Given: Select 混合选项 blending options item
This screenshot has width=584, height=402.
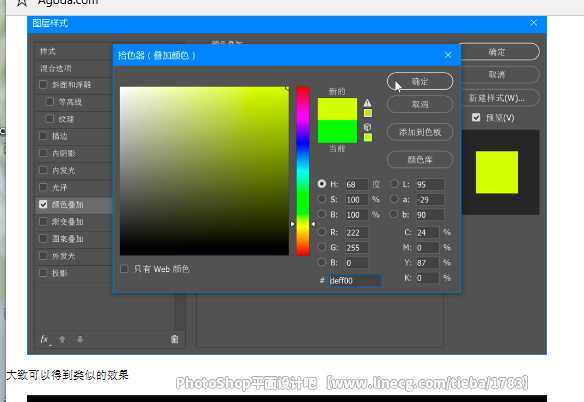Looking at the screenshot, I should [74, 69].
